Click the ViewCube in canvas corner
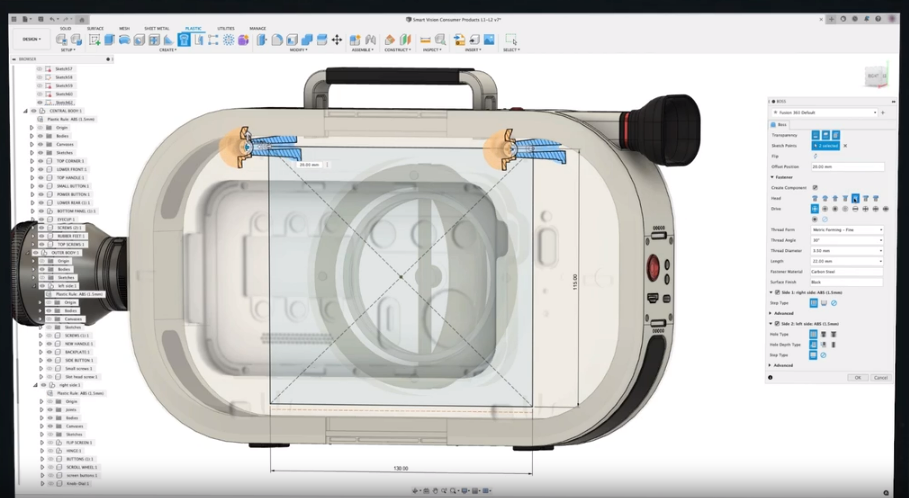 pos(874,77)
